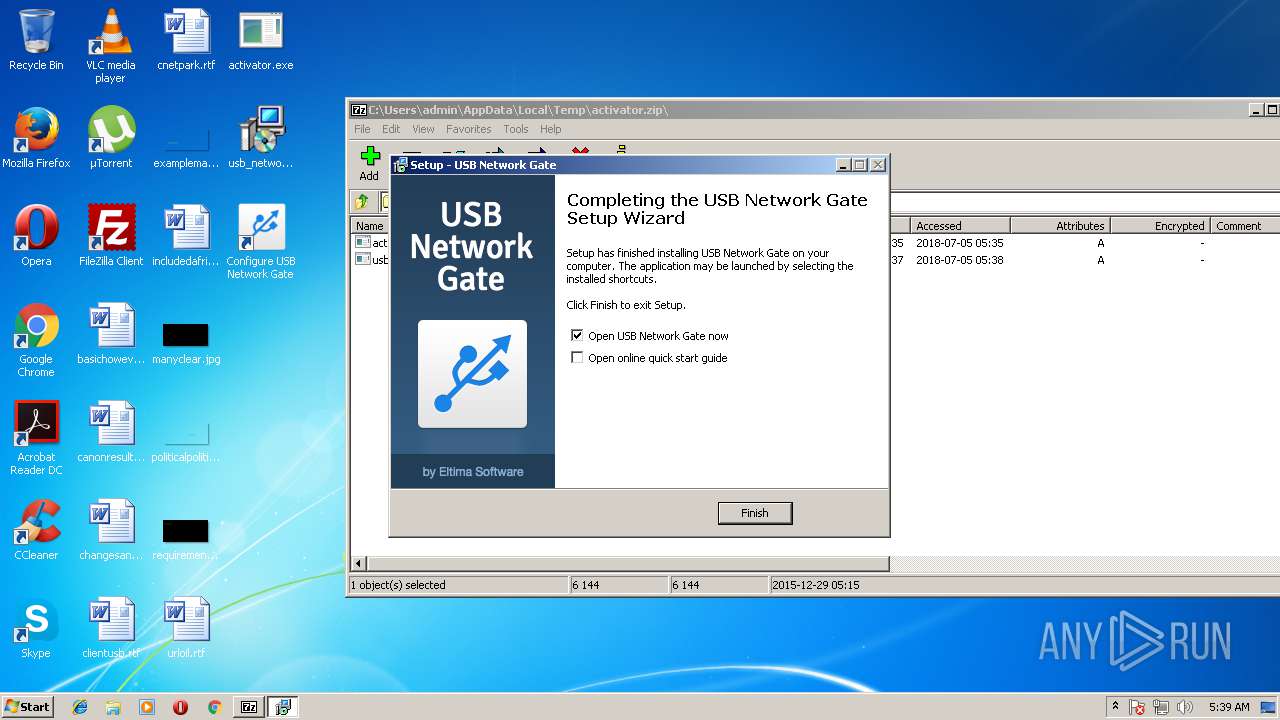This screenshot has height=720, width=1280.
Task: Sort by the Attributes column header
Action: (x=1060, y=226)
